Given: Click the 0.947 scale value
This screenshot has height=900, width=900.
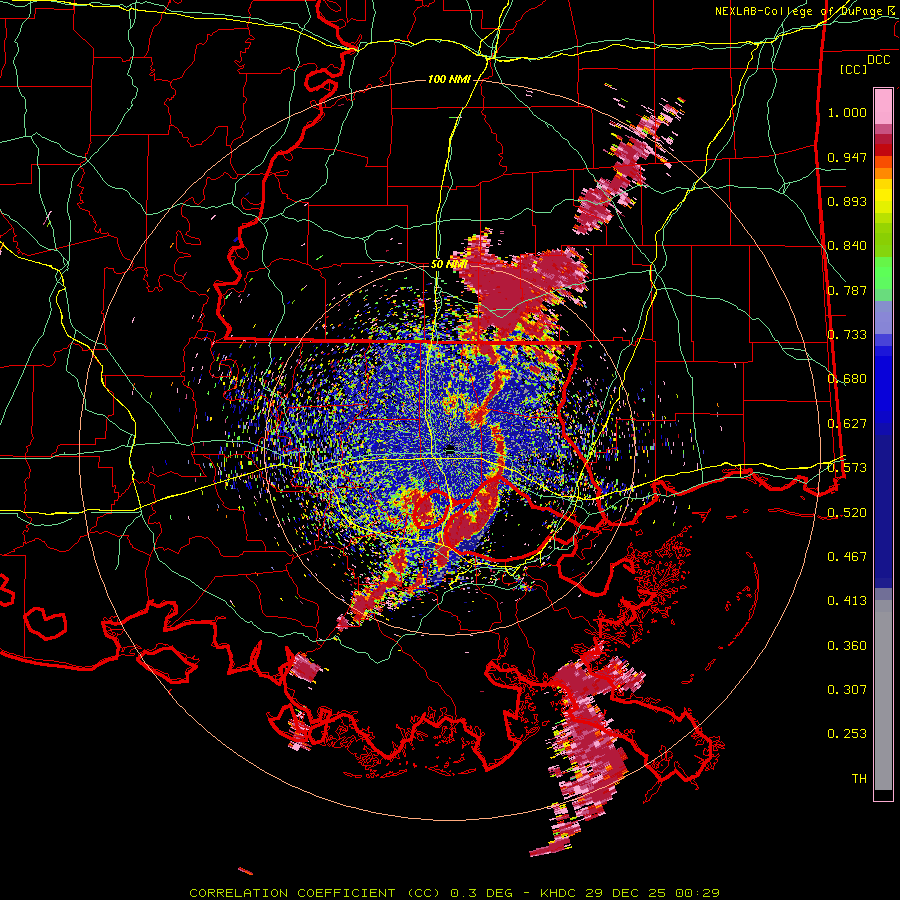Looking at the screenshot, I should pyautogui.click(x=847, y=157).
